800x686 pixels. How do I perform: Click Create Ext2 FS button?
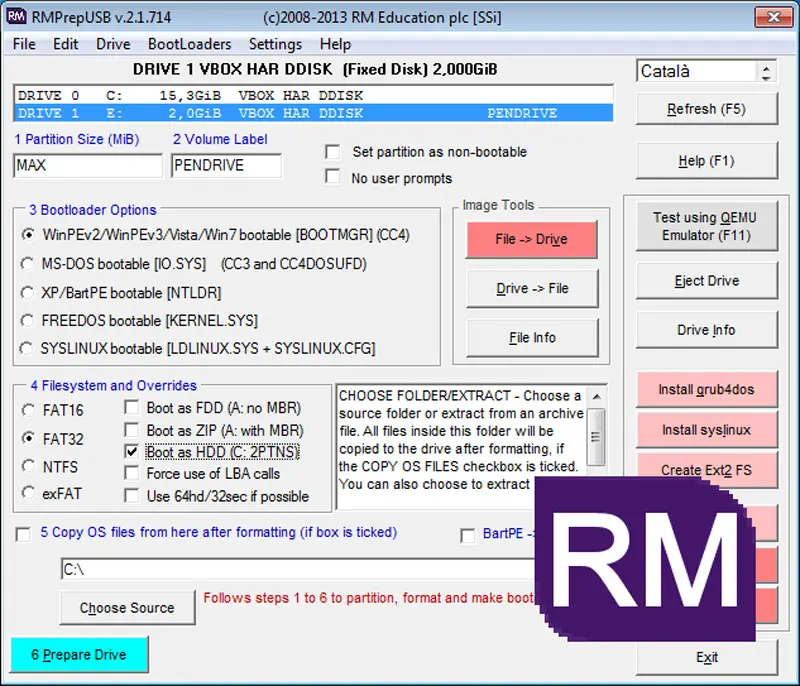(x=706, y=470)
